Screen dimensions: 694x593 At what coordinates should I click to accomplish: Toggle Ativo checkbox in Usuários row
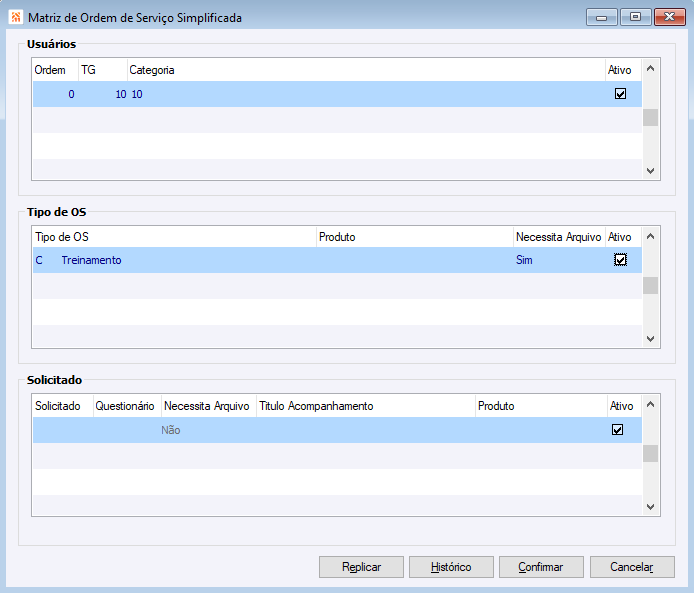pos(620,94)
